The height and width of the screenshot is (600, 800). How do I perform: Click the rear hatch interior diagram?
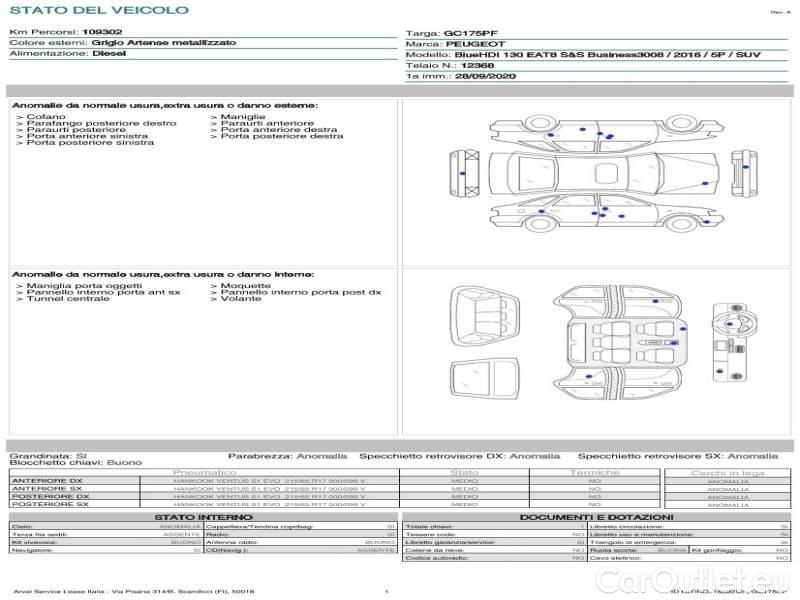tap(485, 318)
